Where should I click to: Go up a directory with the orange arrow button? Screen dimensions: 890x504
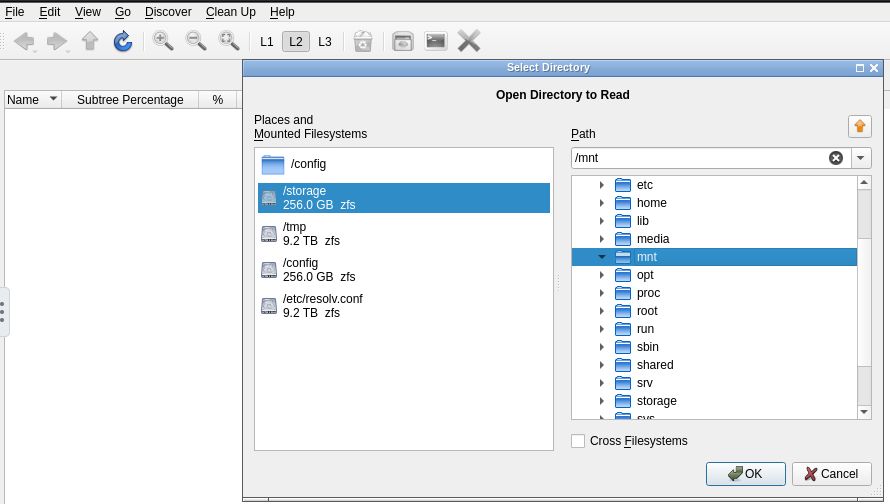[860, 126]
